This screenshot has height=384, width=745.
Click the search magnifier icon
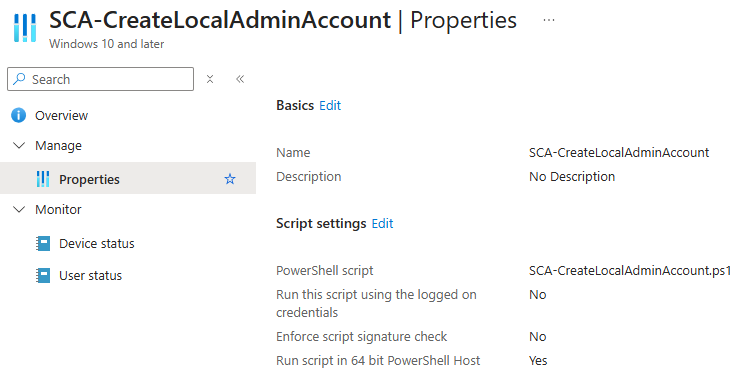click(19, 79)
